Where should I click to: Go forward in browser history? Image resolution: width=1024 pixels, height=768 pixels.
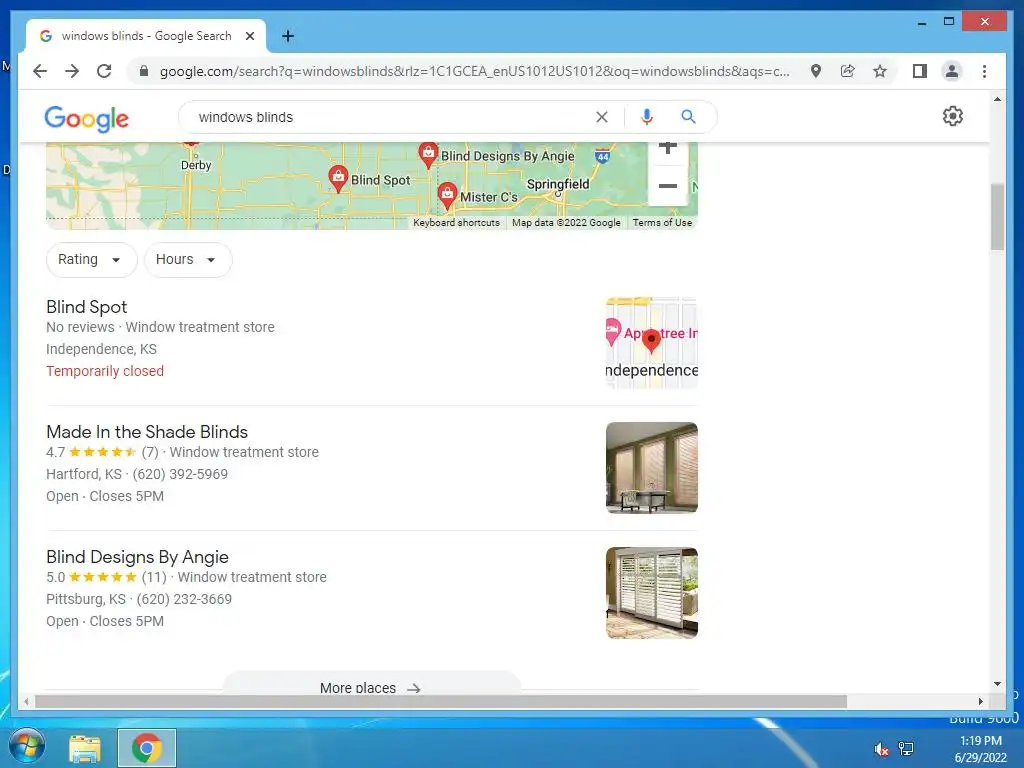pyautogui.click(x=72, y=71)
